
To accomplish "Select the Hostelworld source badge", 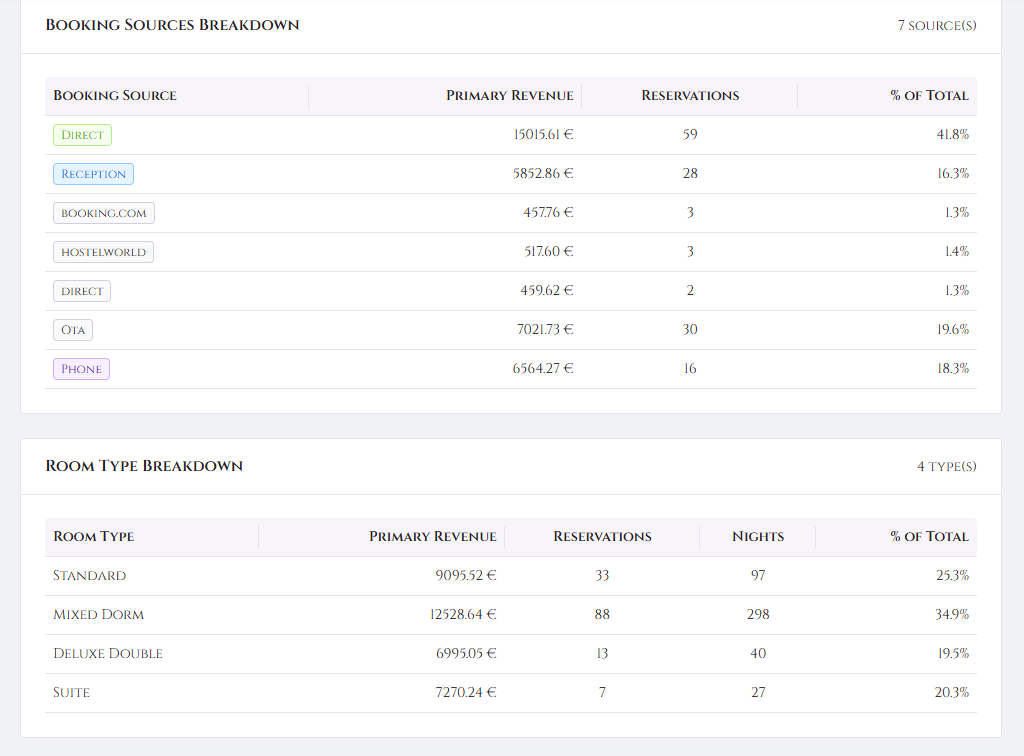I will coord(103,251).
